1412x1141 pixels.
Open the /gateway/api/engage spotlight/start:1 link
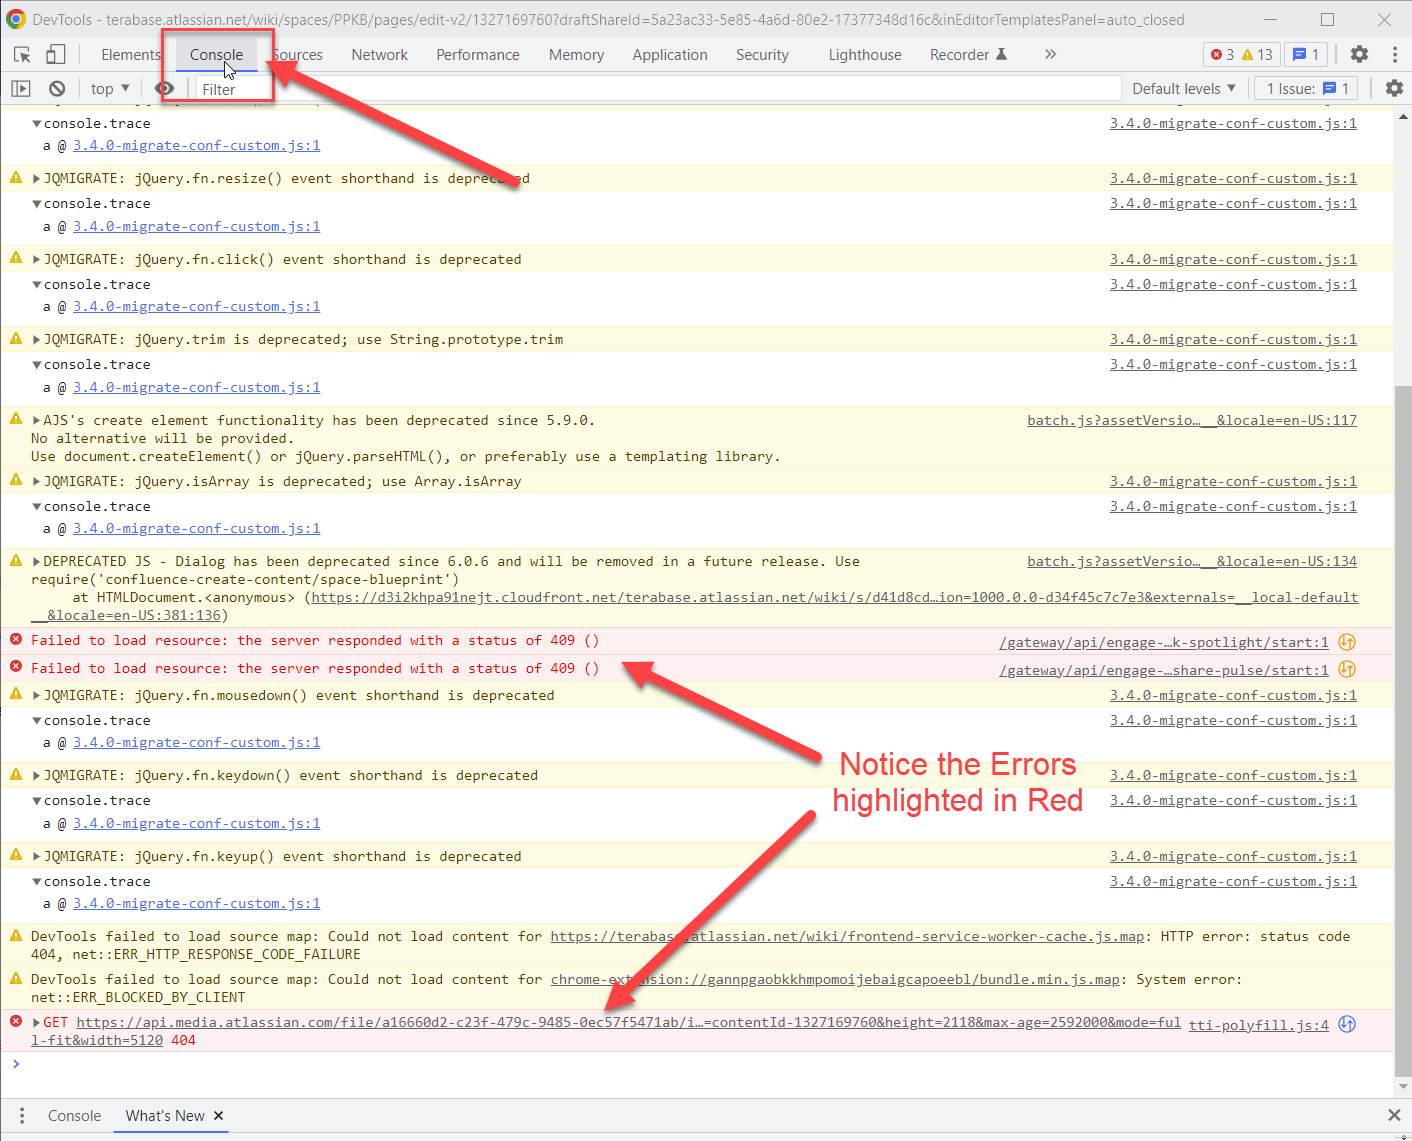(1163, 642)
